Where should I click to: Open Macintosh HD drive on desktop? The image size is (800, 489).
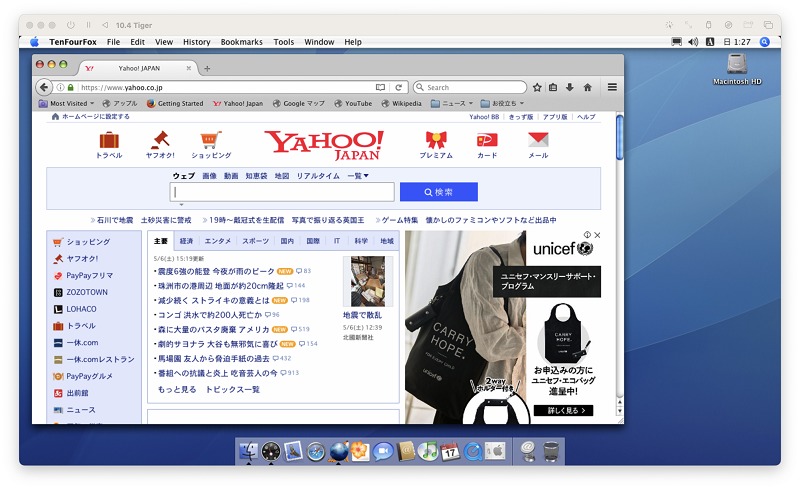point(737,65)
